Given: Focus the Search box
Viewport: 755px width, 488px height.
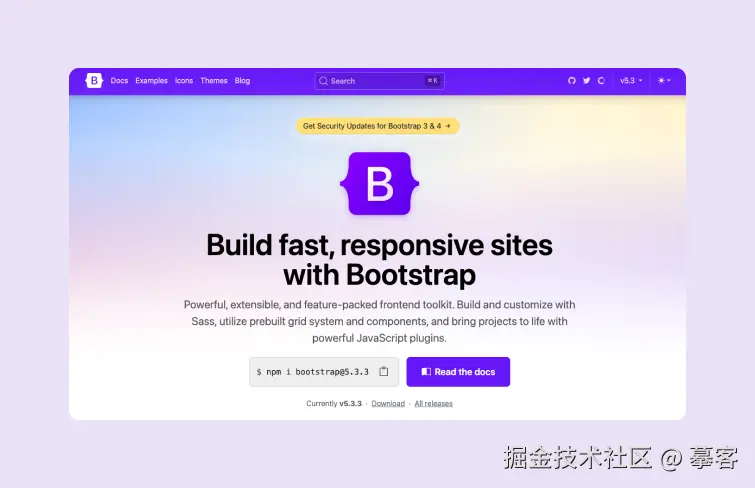Looking at the screenshot, I should 379,81.
